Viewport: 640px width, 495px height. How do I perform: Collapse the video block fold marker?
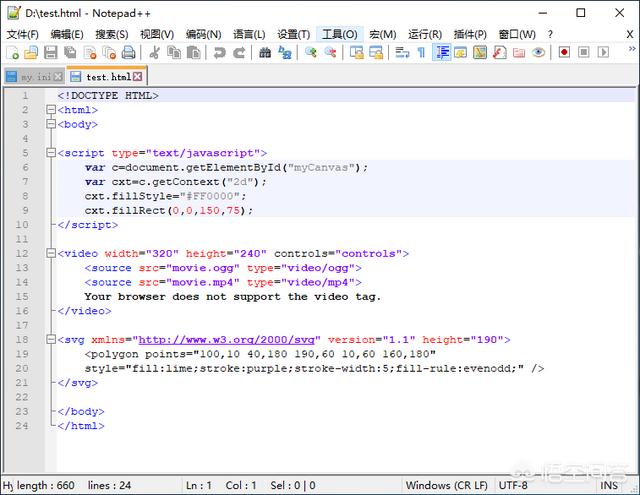tap(51, 253)
